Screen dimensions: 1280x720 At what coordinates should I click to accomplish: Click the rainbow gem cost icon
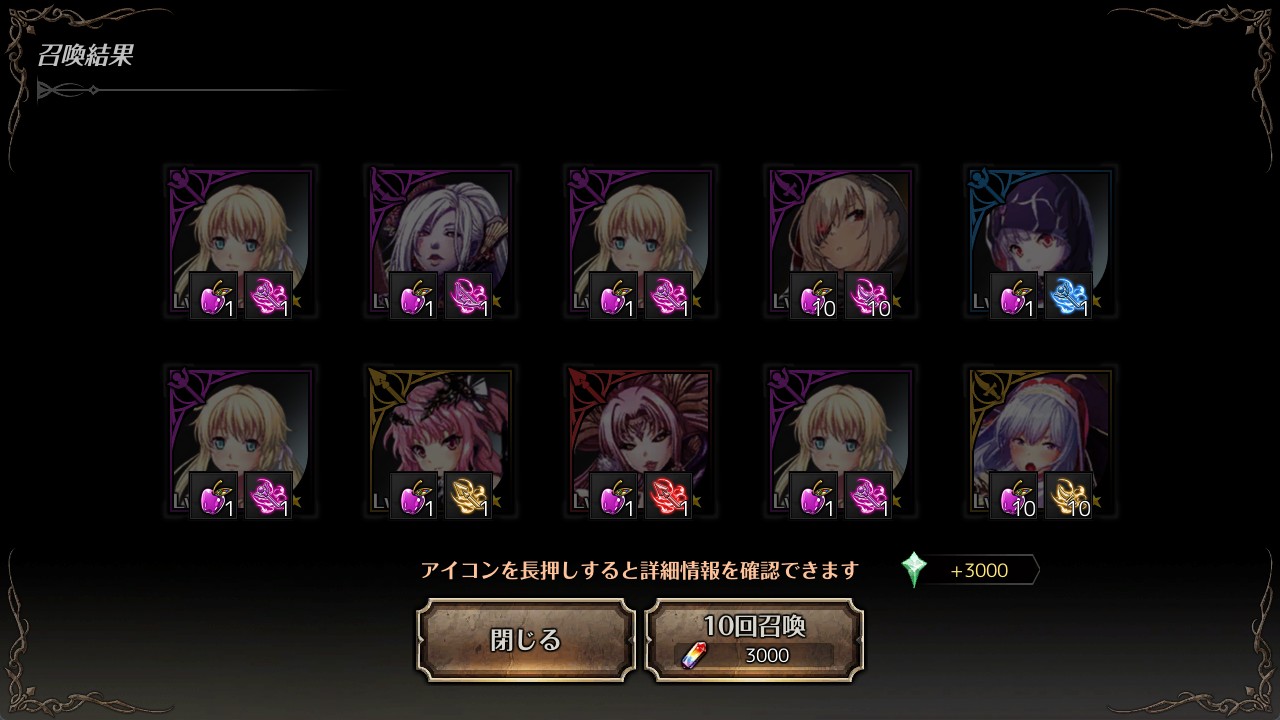pos(694,656)
